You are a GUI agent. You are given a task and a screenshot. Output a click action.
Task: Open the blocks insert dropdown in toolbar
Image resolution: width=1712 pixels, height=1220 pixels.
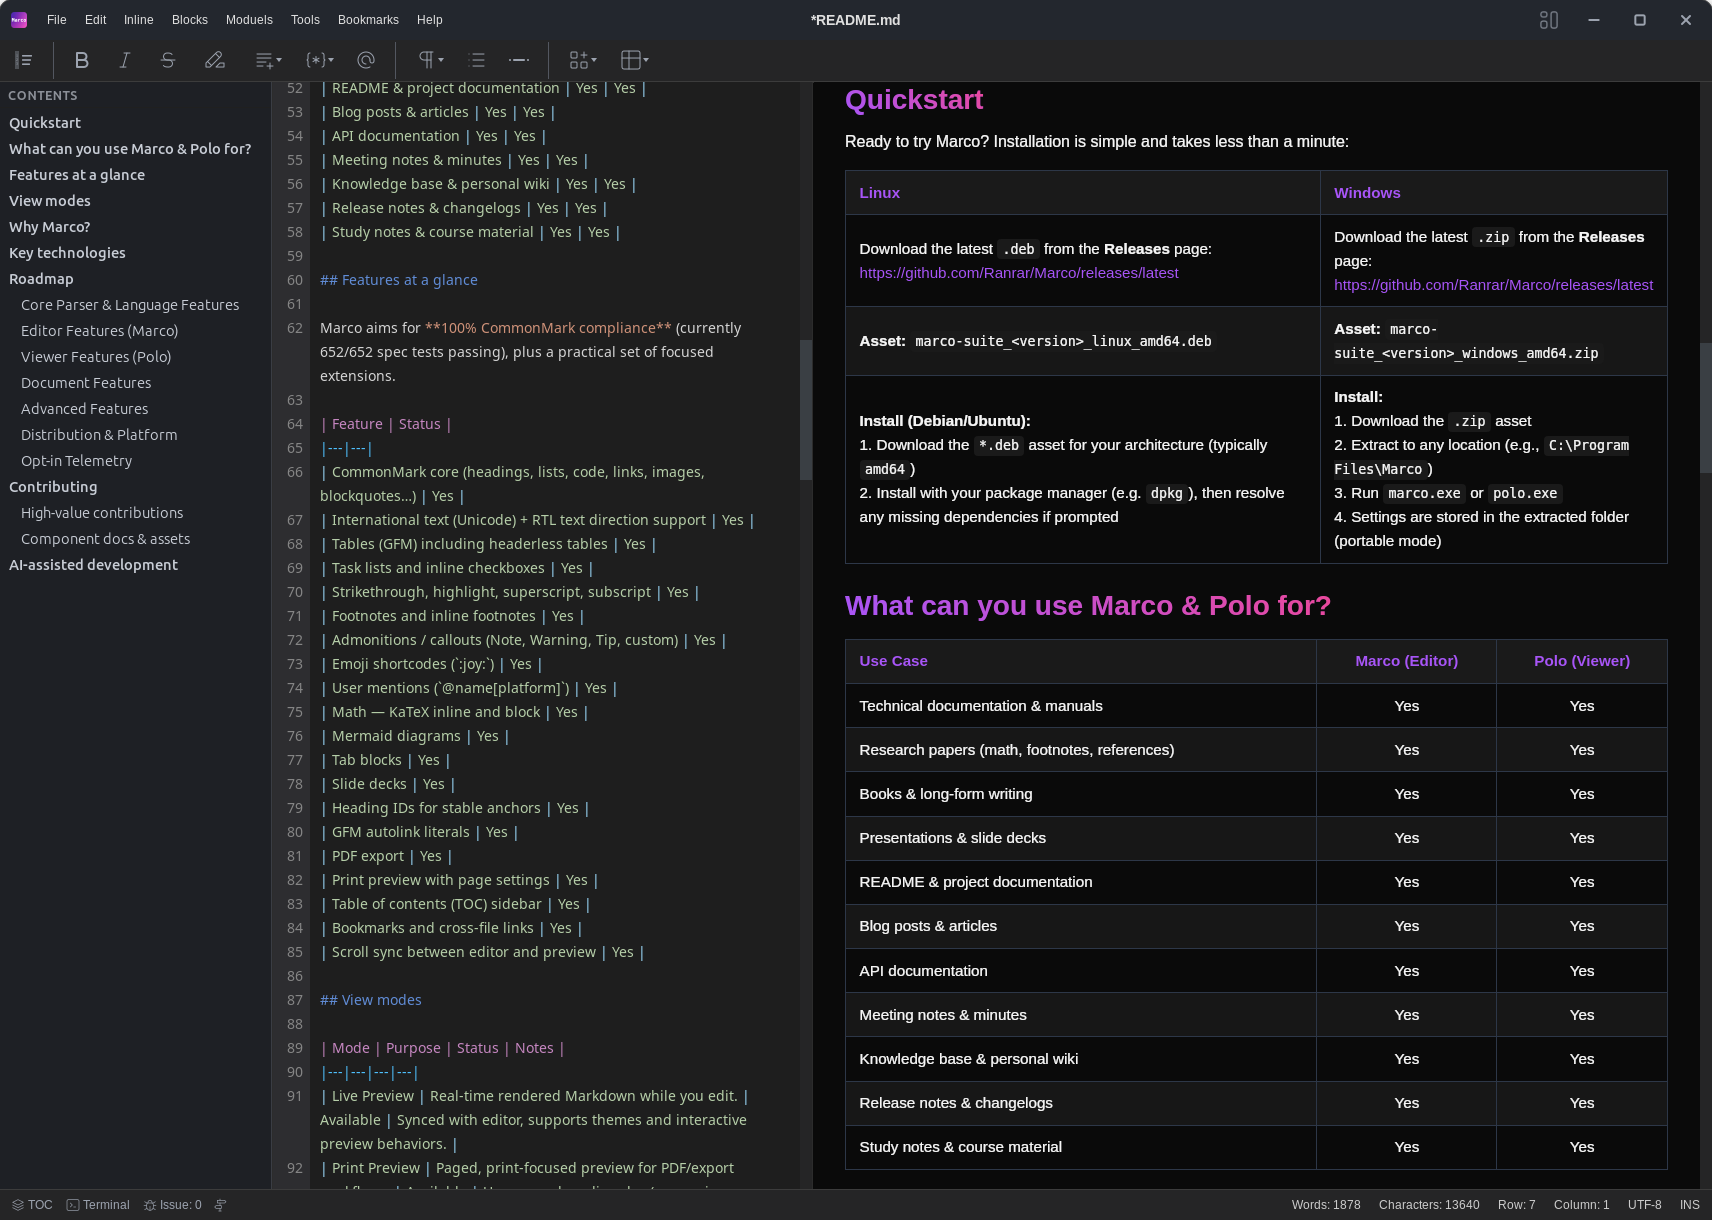tap(583, 60)
